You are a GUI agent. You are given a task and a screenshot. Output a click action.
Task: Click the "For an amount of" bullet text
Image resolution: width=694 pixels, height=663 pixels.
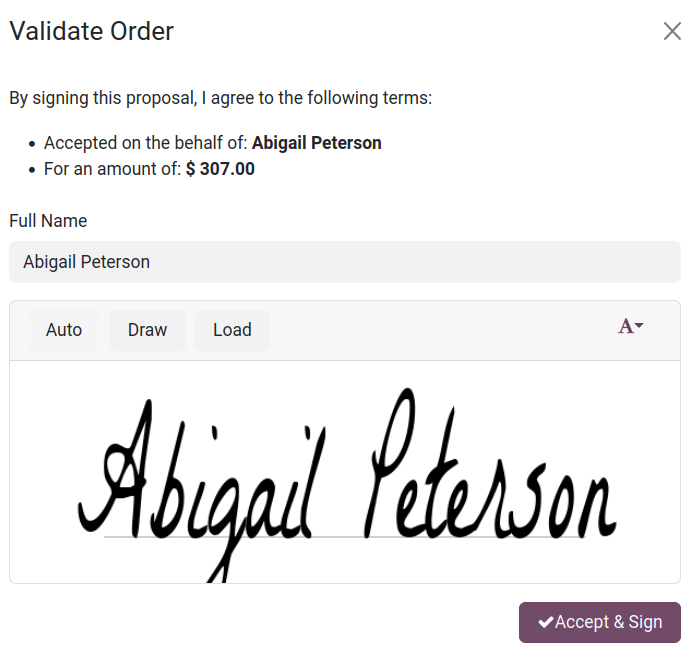113,169
